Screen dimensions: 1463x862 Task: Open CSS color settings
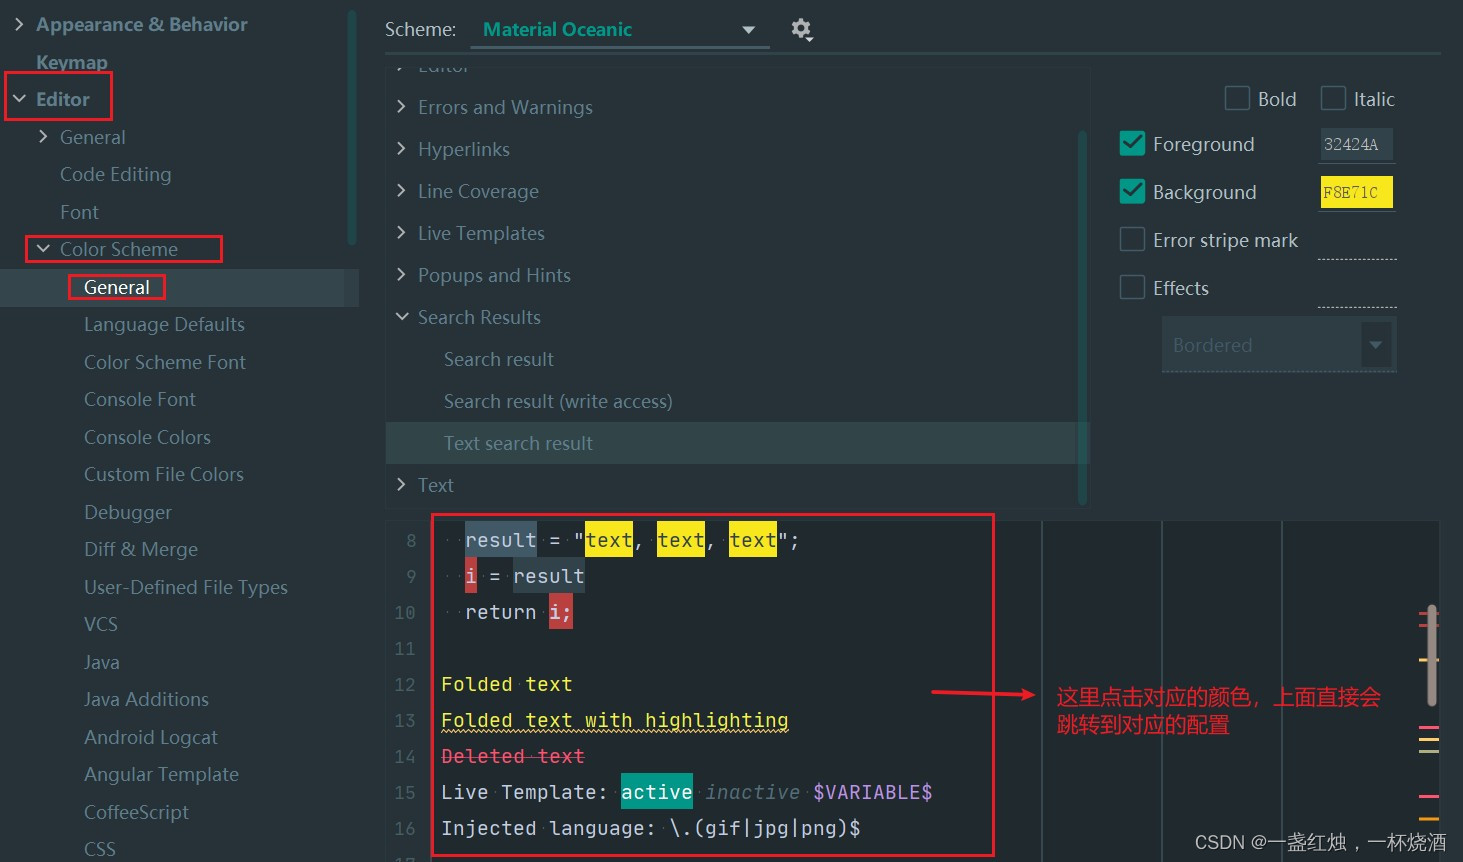tap(100, 849)
